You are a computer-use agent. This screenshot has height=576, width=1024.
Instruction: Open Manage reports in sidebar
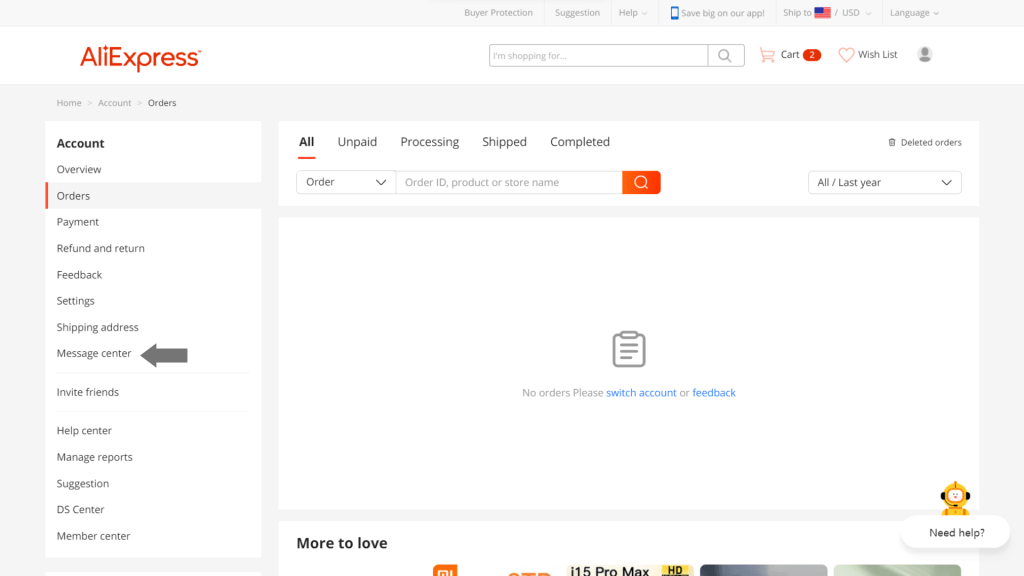(x=95, y=457)
